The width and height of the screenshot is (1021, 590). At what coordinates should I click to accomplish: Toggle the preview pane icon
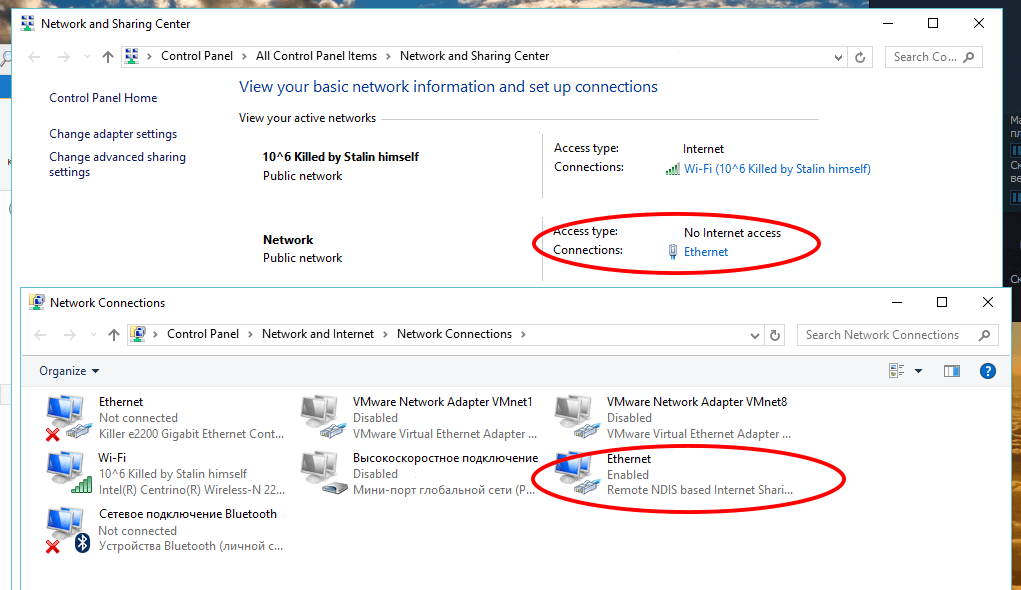[951, 371]
